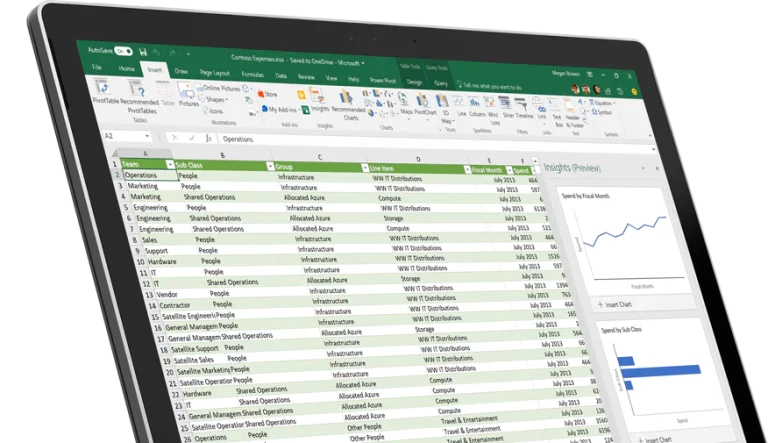Screen dimensions: 768x443
Task: Insert Chart for Spend by Fiscal Month
Action: click(615, 304)
